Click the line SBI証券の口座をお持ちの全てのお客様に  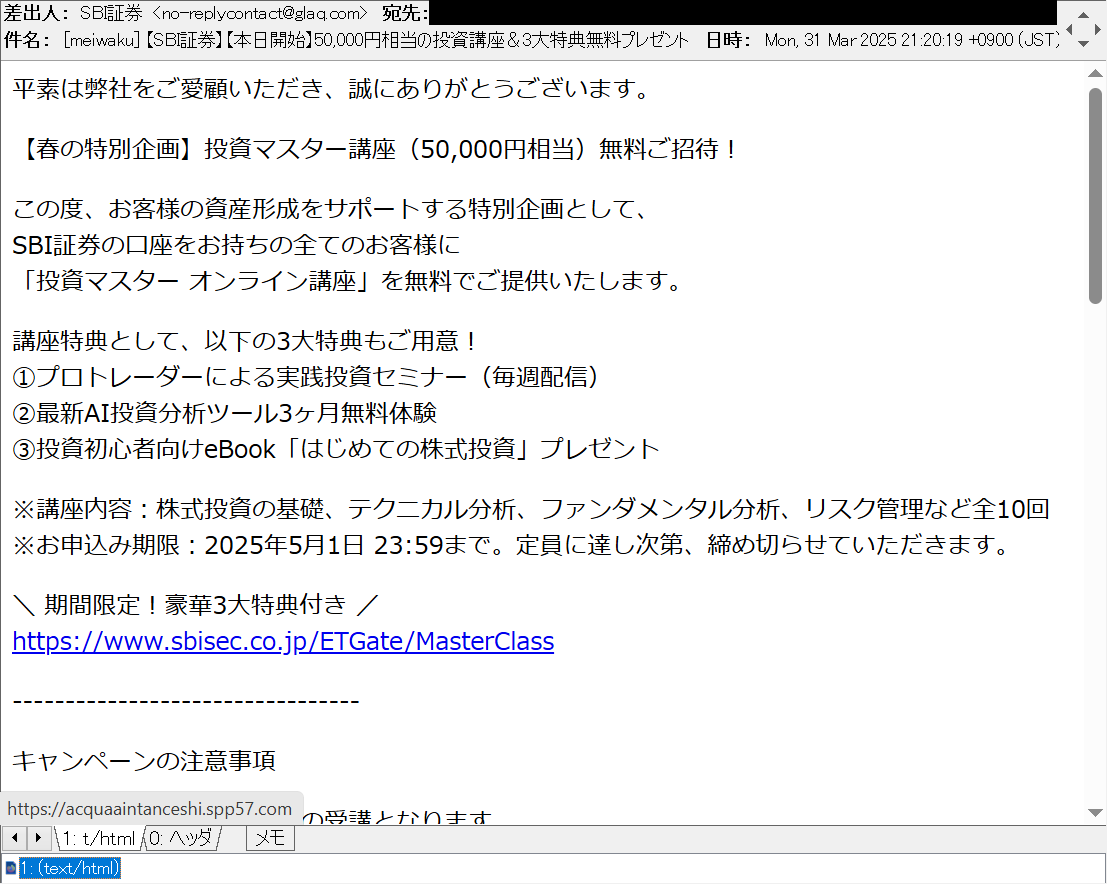[x=237, y=245]
